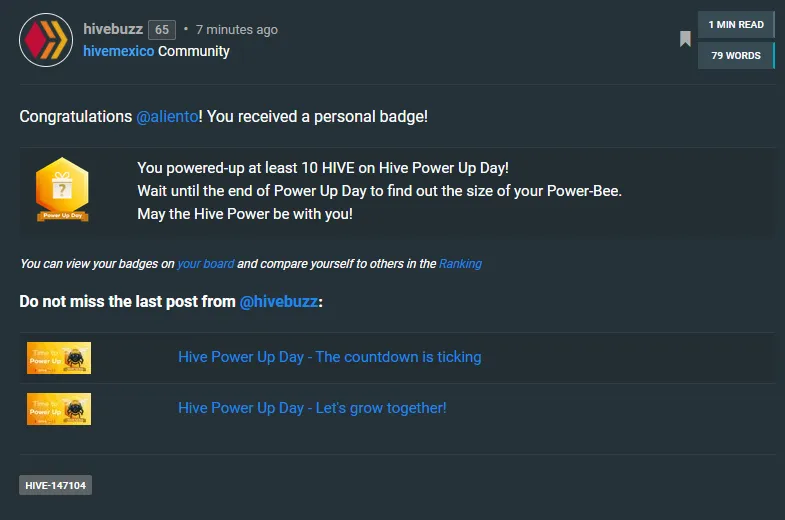Click the reputation badge showing 65
This screenshot has width=785, height=520.
(161, 30)
